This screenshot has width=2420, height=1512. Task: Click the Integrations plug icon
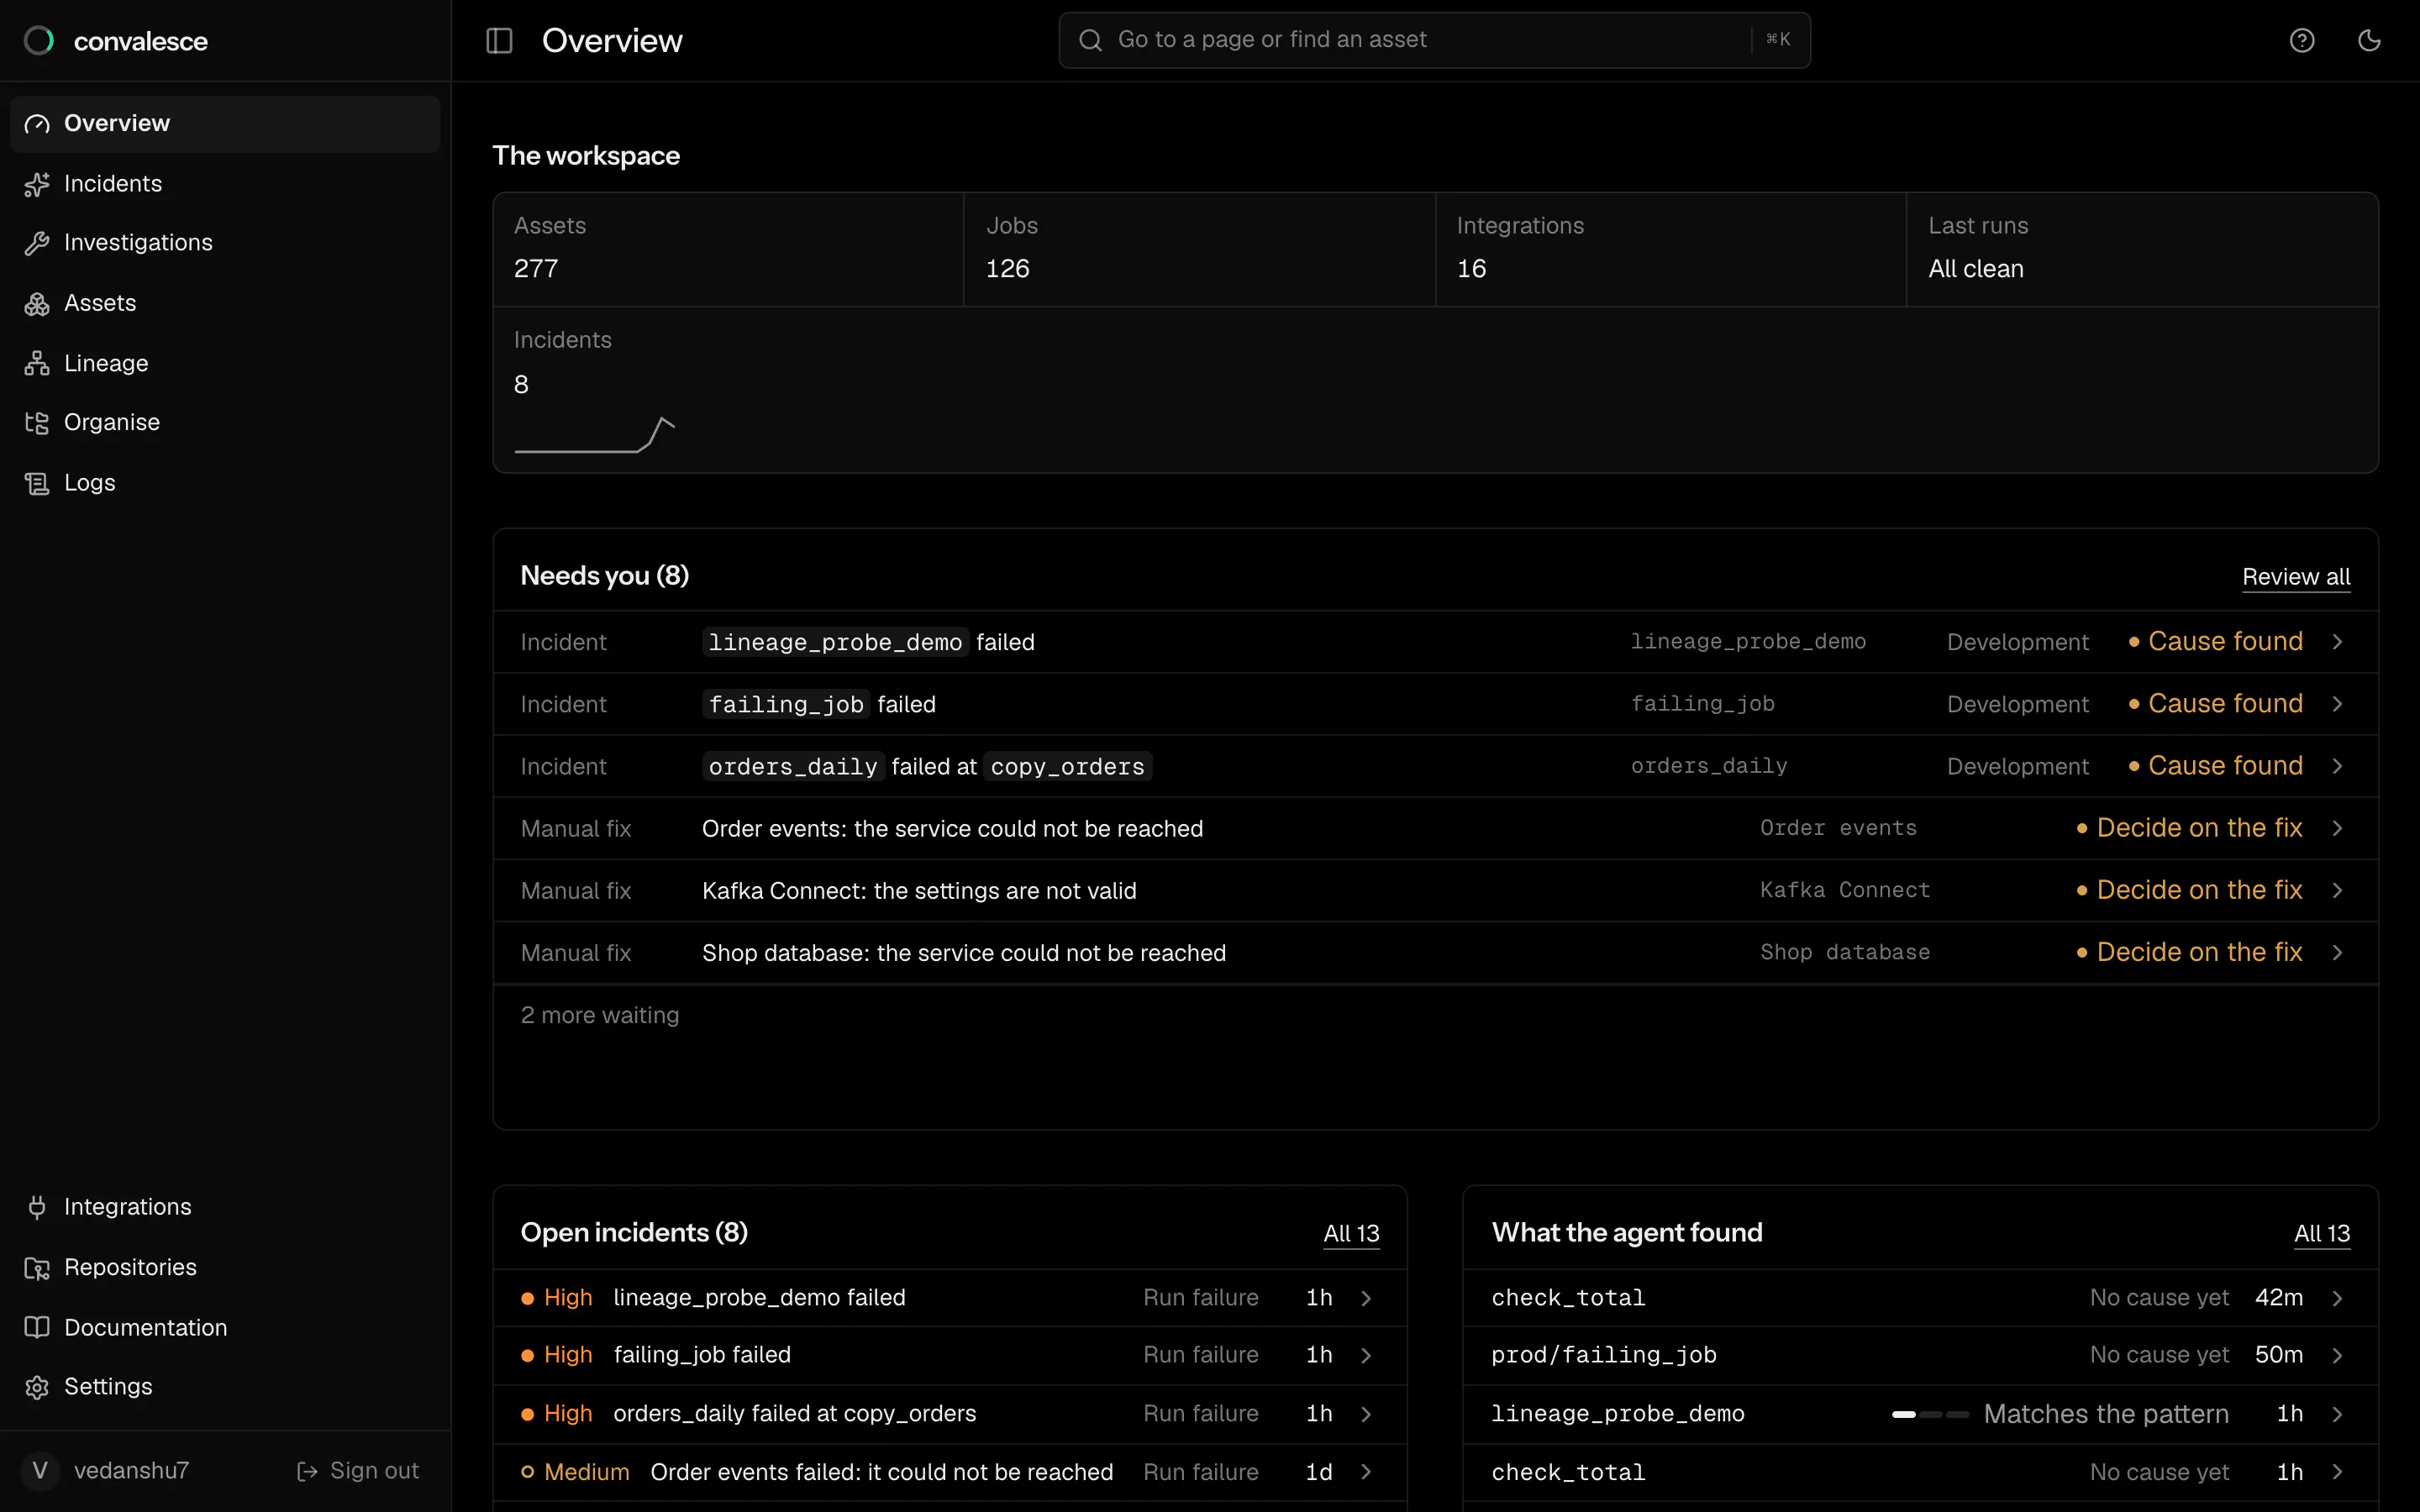click(37, 1207)
